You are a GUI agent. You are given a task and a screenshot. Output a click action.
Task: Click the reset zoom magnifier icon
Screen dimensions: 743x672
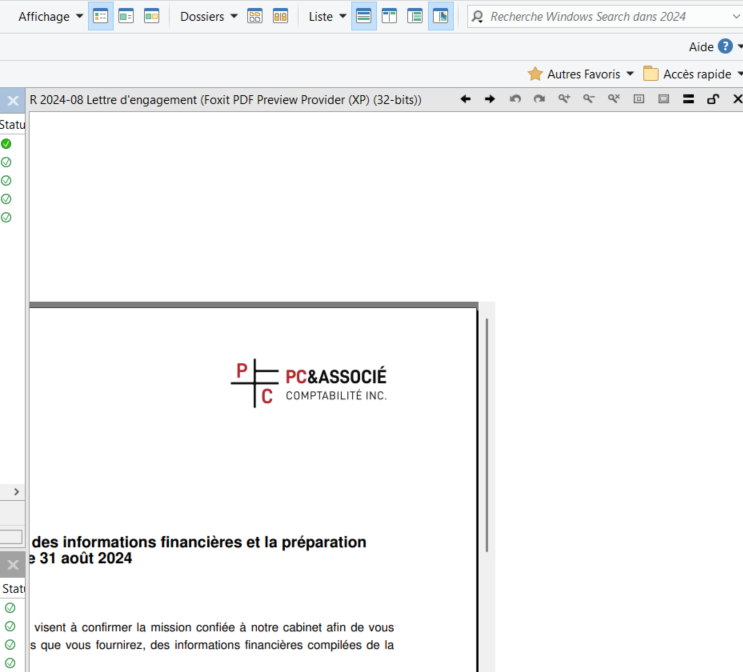click(614, 99)
